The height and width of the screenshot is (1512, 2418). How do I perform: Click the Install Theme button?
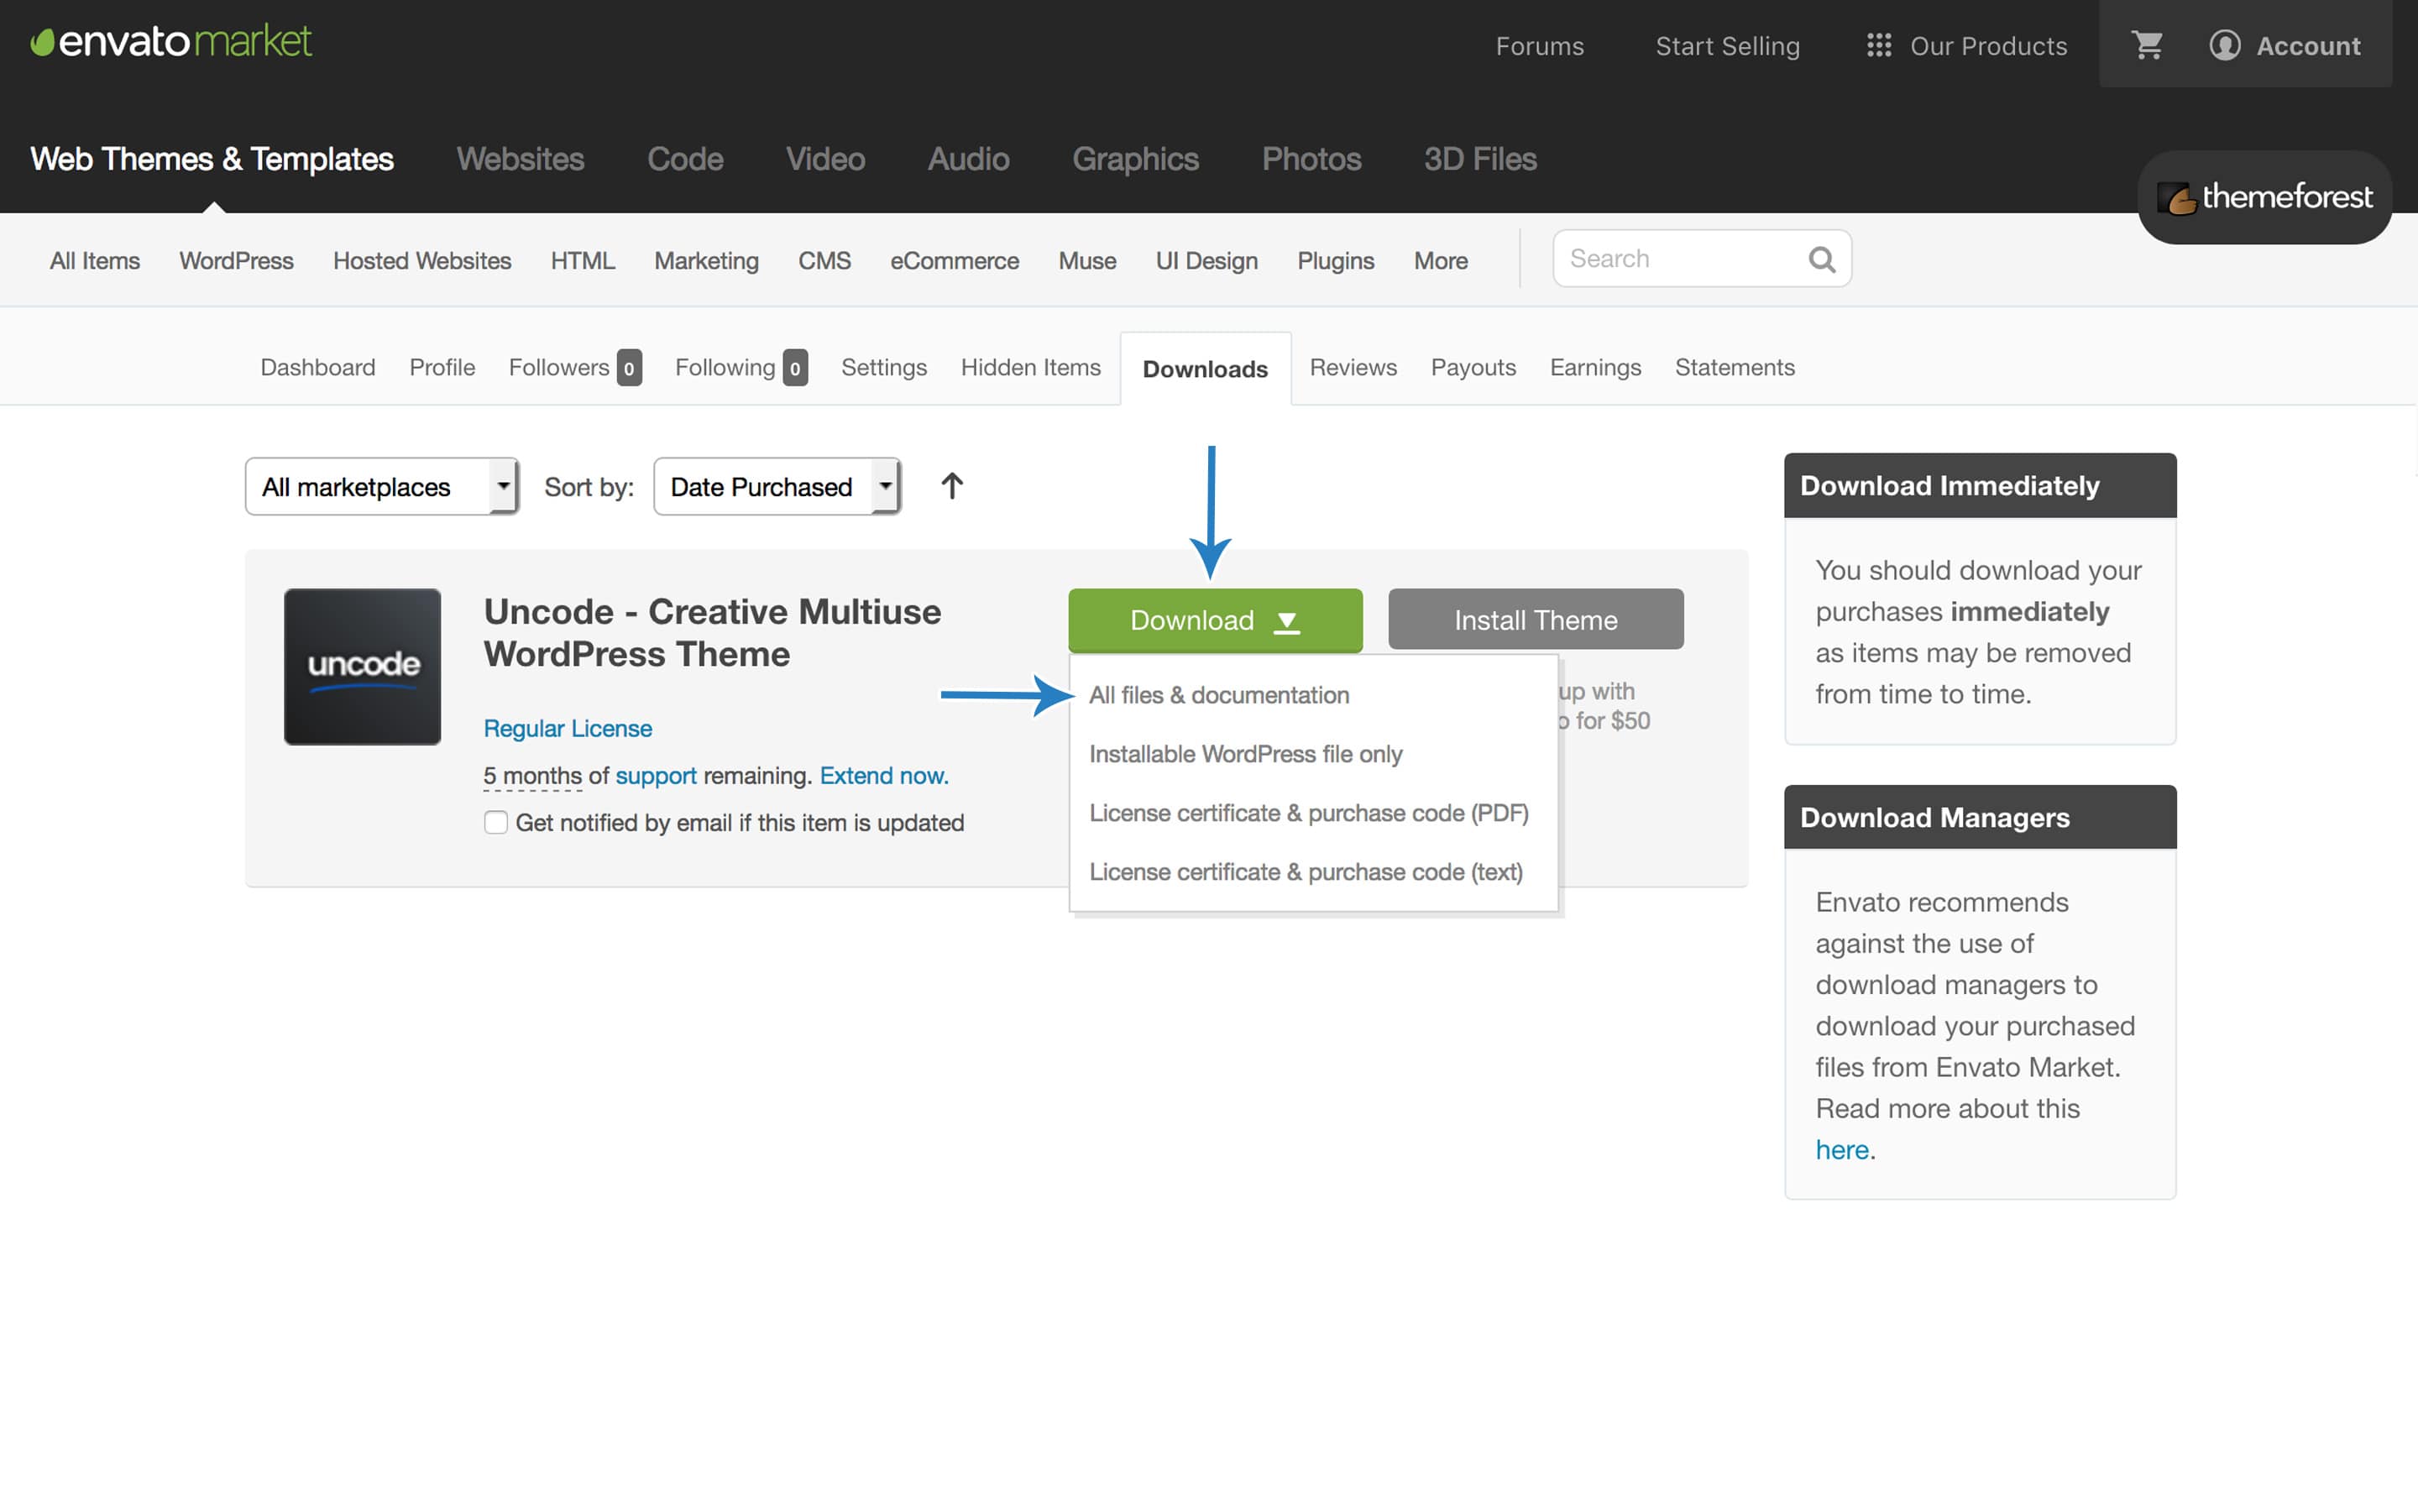click(1536, 620)
